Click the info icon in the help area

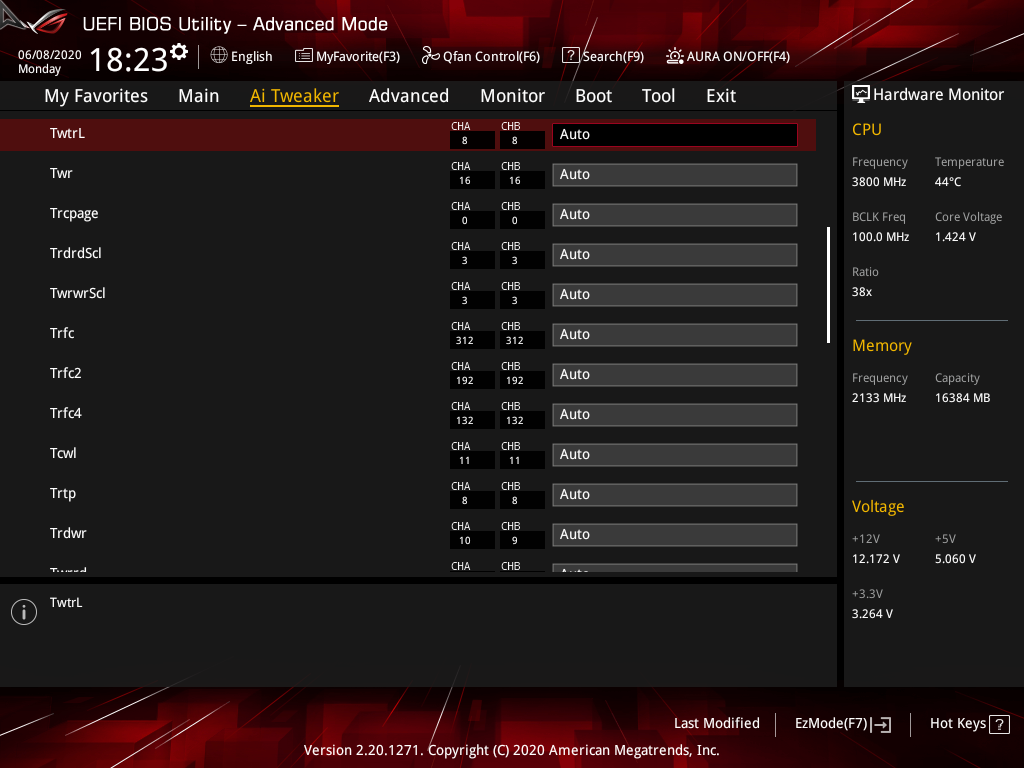pyautogui.click(x=24, y=612)
